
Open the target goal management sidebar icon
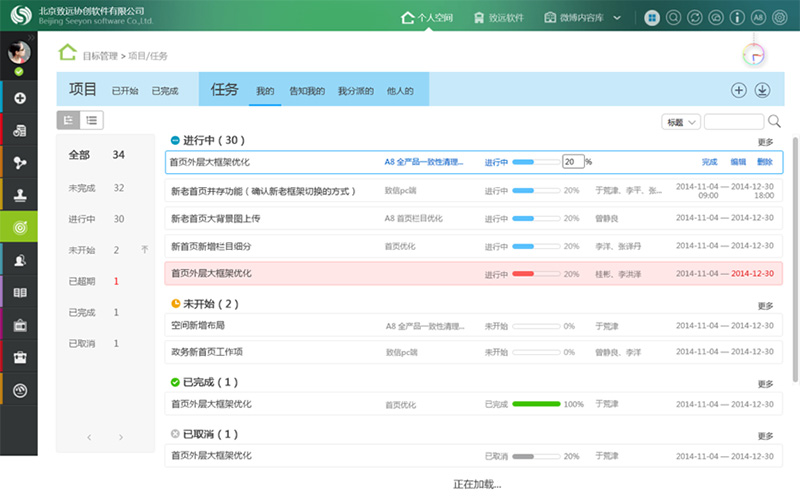tap(20, 227)
